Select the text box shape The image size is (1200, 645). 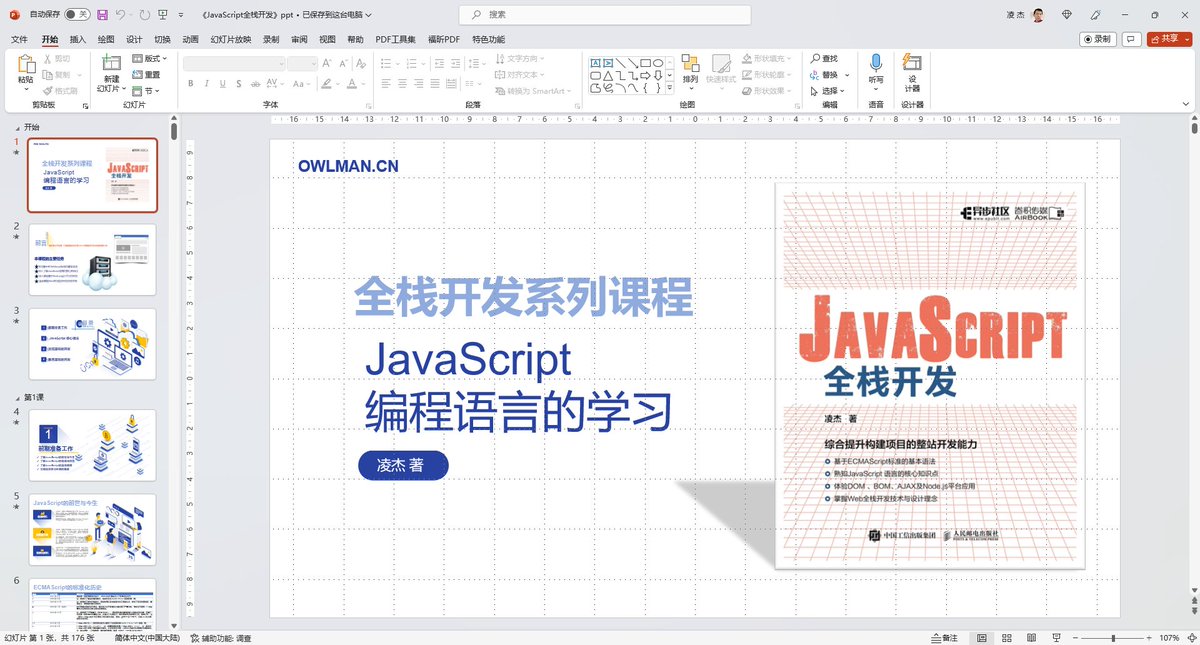[595, 62]
